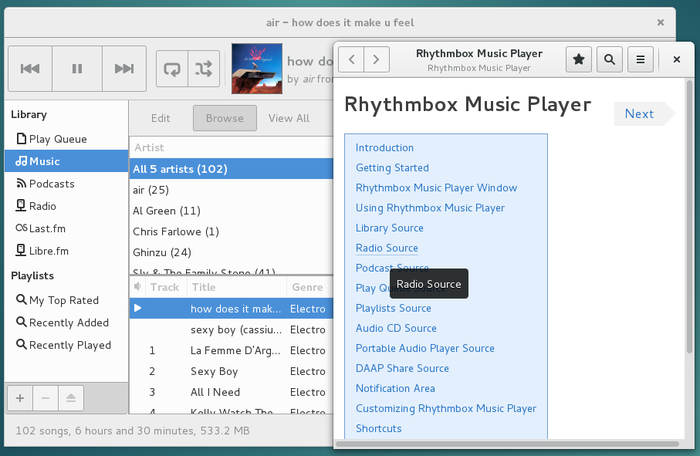Image resolution: width=700 pixels, height=456 pixels.
Task: Click the help window horizontal scrollbar
Action: tap(507, 444)
